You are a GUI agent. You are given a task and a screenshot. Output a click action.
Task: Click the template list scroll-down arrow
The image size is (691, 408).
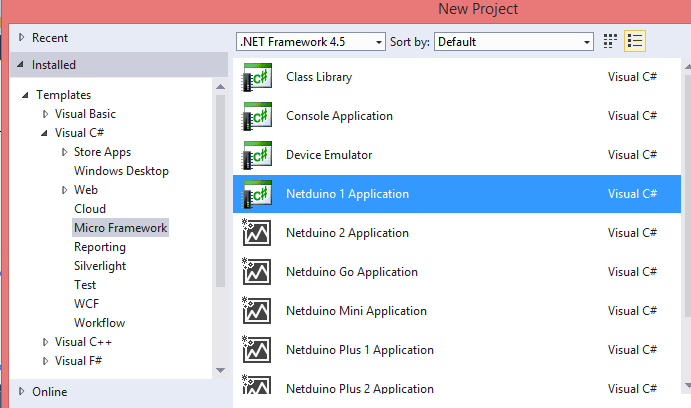pos(688,386)
